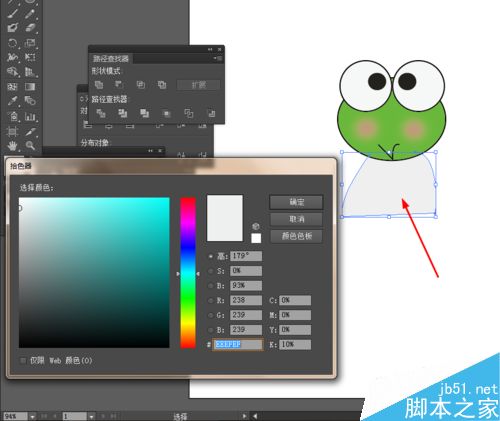Enable the 仅限 Web 颜色 checkbox
Image resolution: width=500 pixels, height=421 pixels.
coord(23,360)
